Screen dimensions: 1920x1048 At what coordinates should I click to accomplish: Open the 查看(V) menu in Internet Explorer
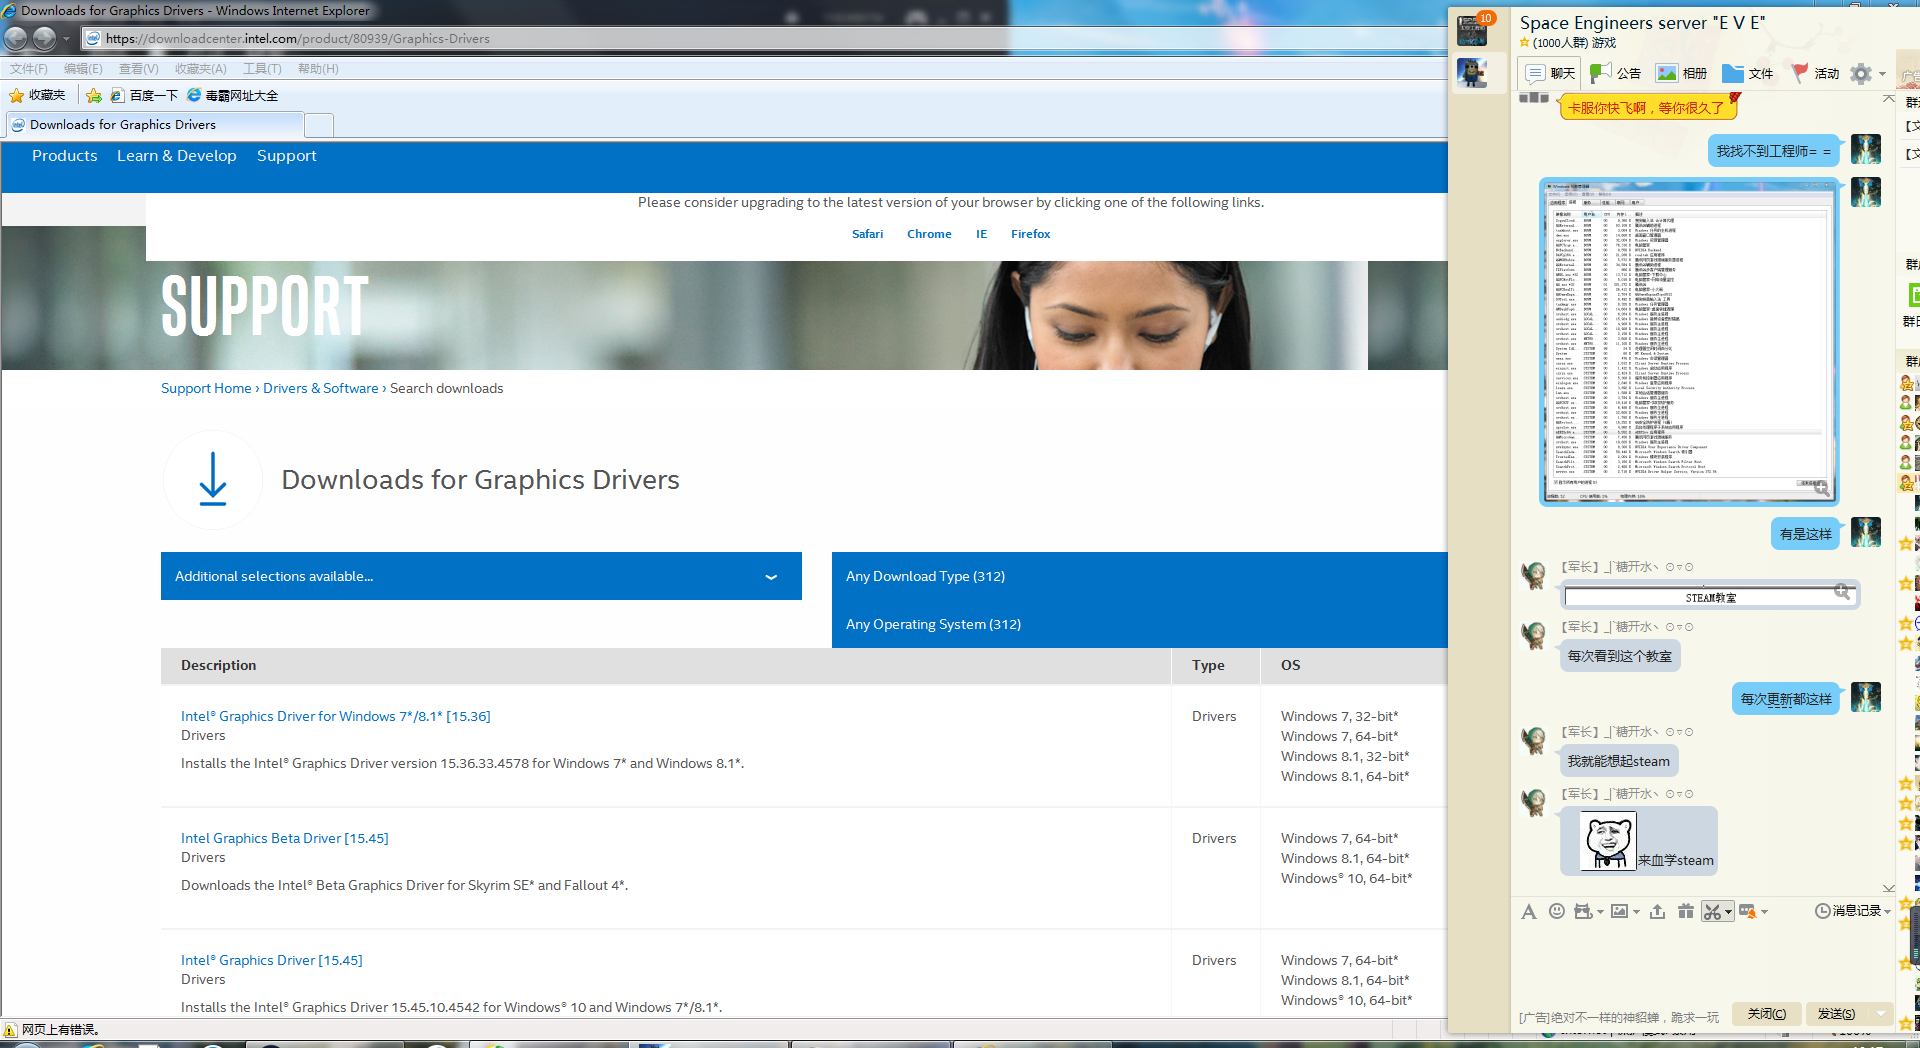pos(139,69)
